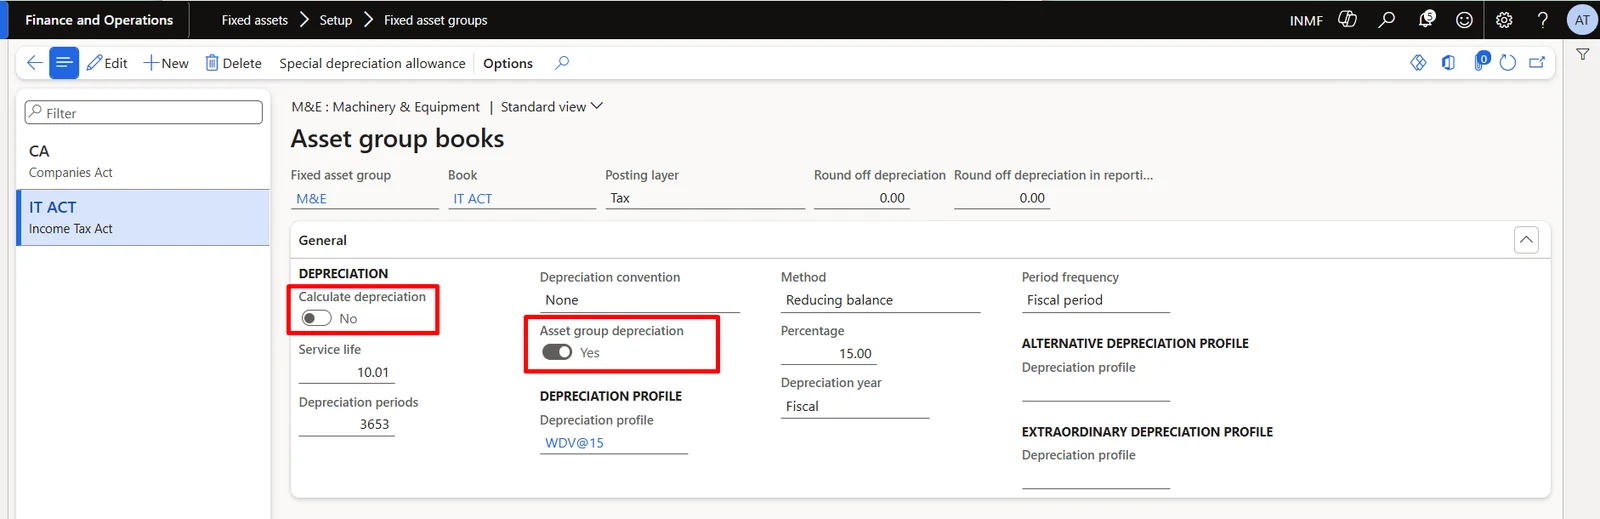Click Alternative depreciation profile field
This screenshot has height=519, width=1600.
(x=1096, y=390)
